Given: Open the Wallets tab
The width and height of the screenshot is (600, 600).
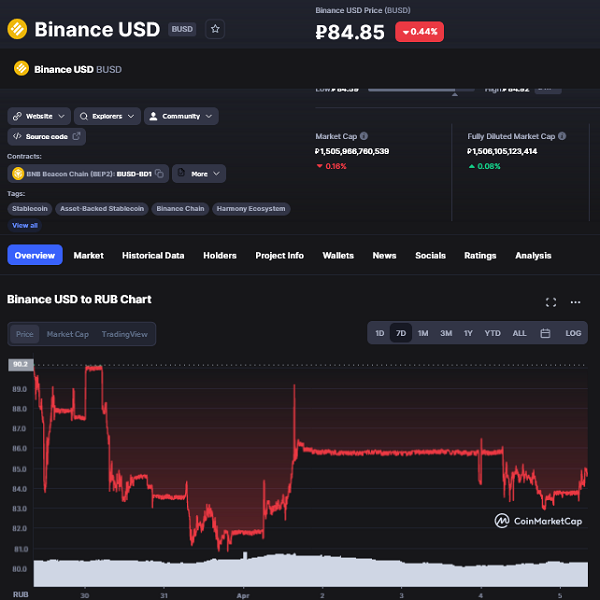Looking at the screenshot, I should 338,255.
